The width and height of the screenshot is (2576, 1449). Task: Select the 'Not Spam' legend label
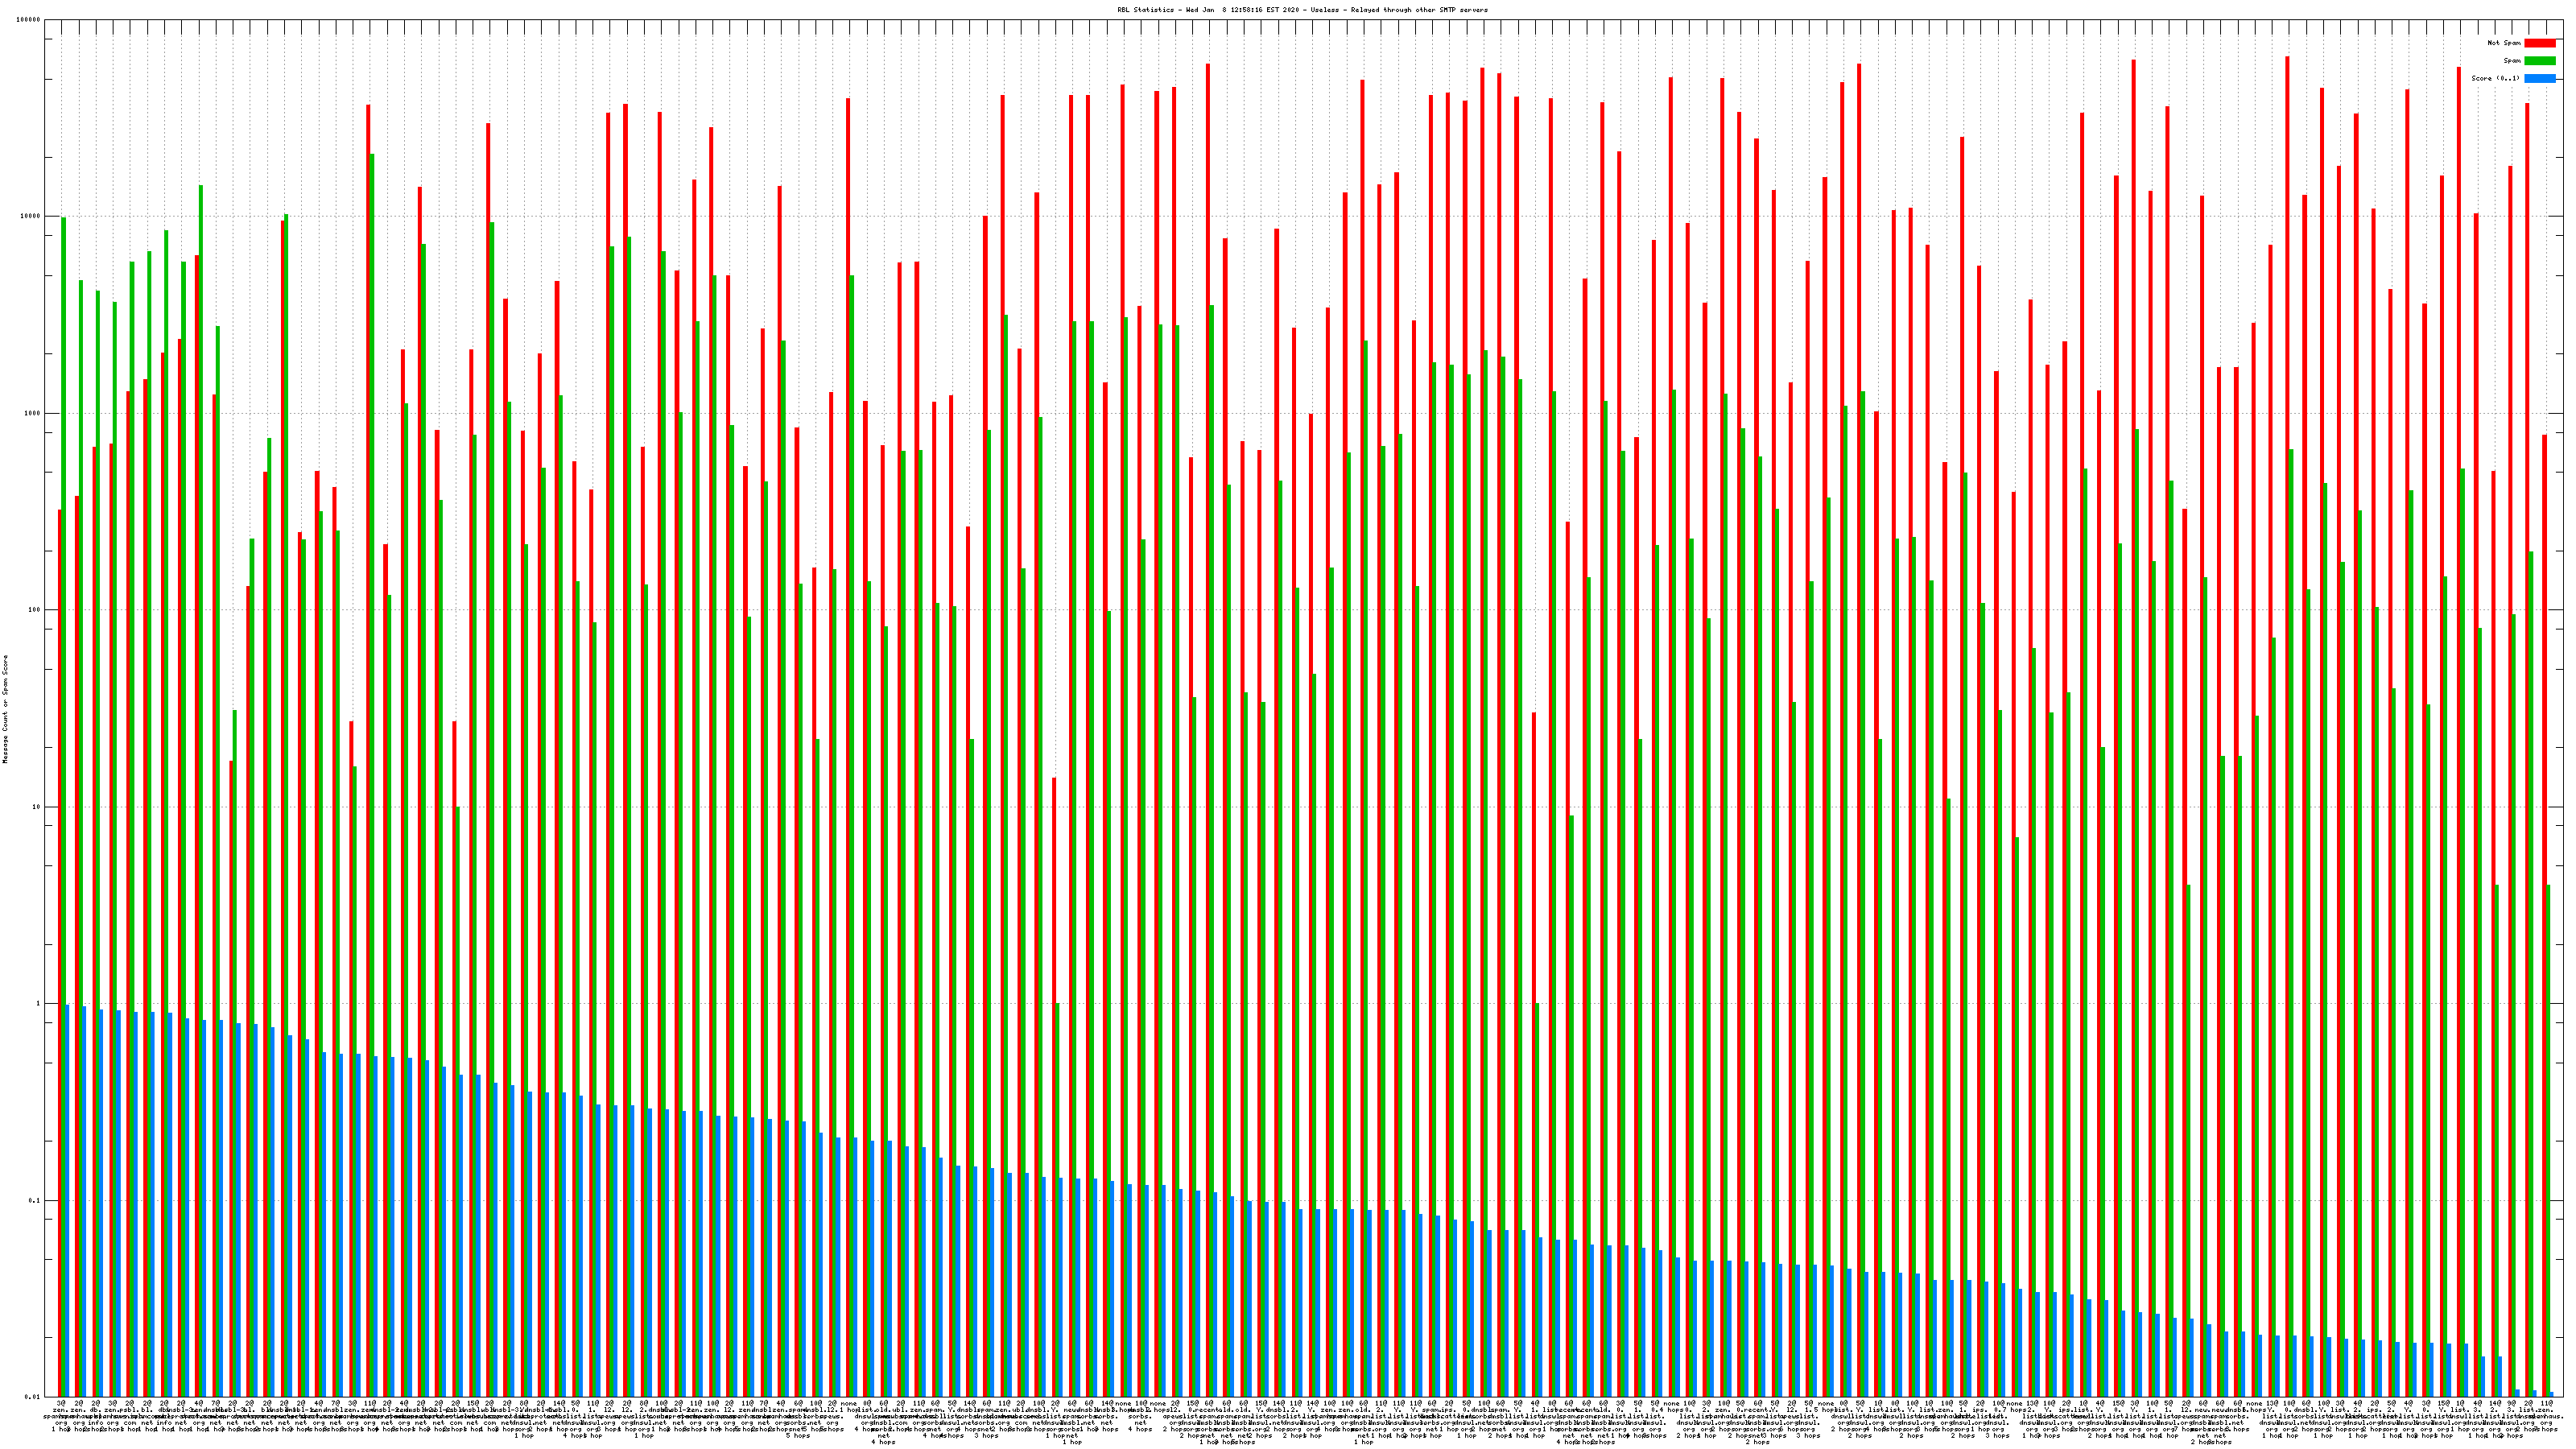2504,43
